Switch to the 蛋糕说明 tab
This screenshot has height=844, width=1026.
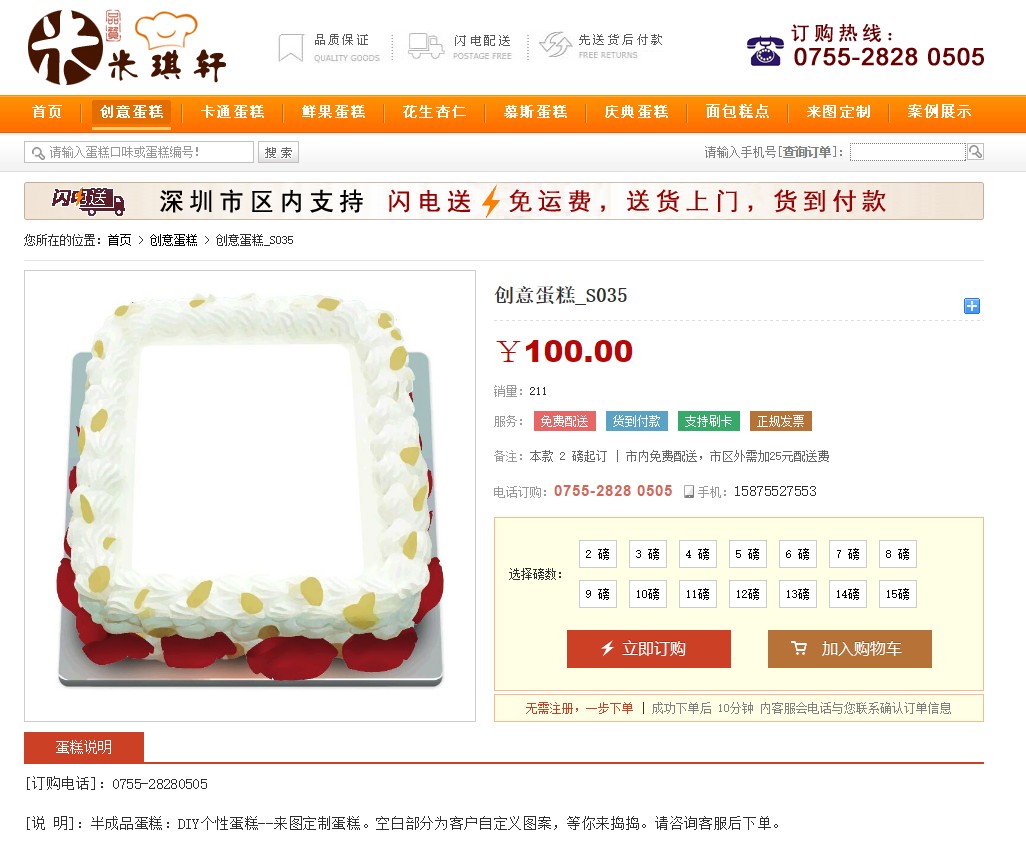tap(84, 747)
